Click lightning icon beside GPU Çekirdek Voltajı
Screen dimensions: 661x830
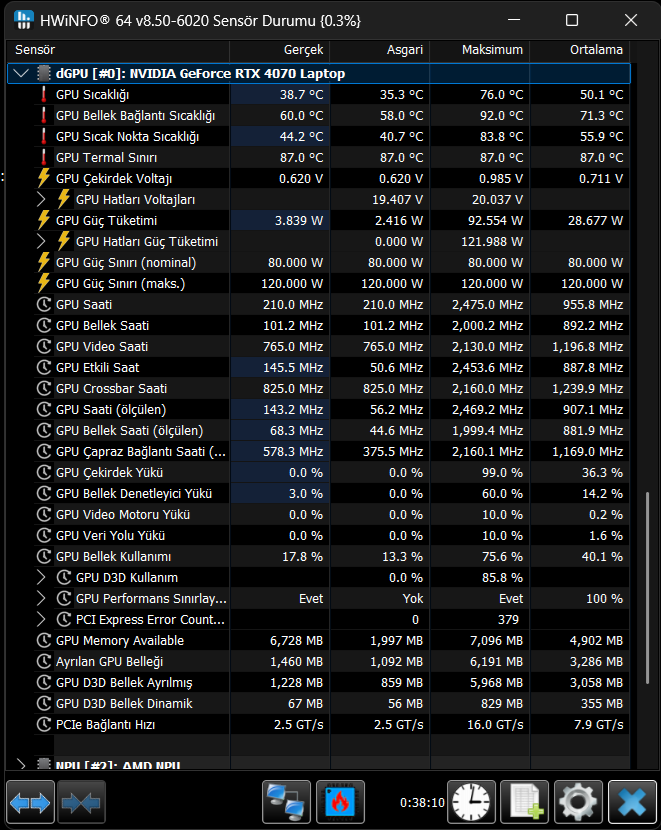tap(43, 178)
